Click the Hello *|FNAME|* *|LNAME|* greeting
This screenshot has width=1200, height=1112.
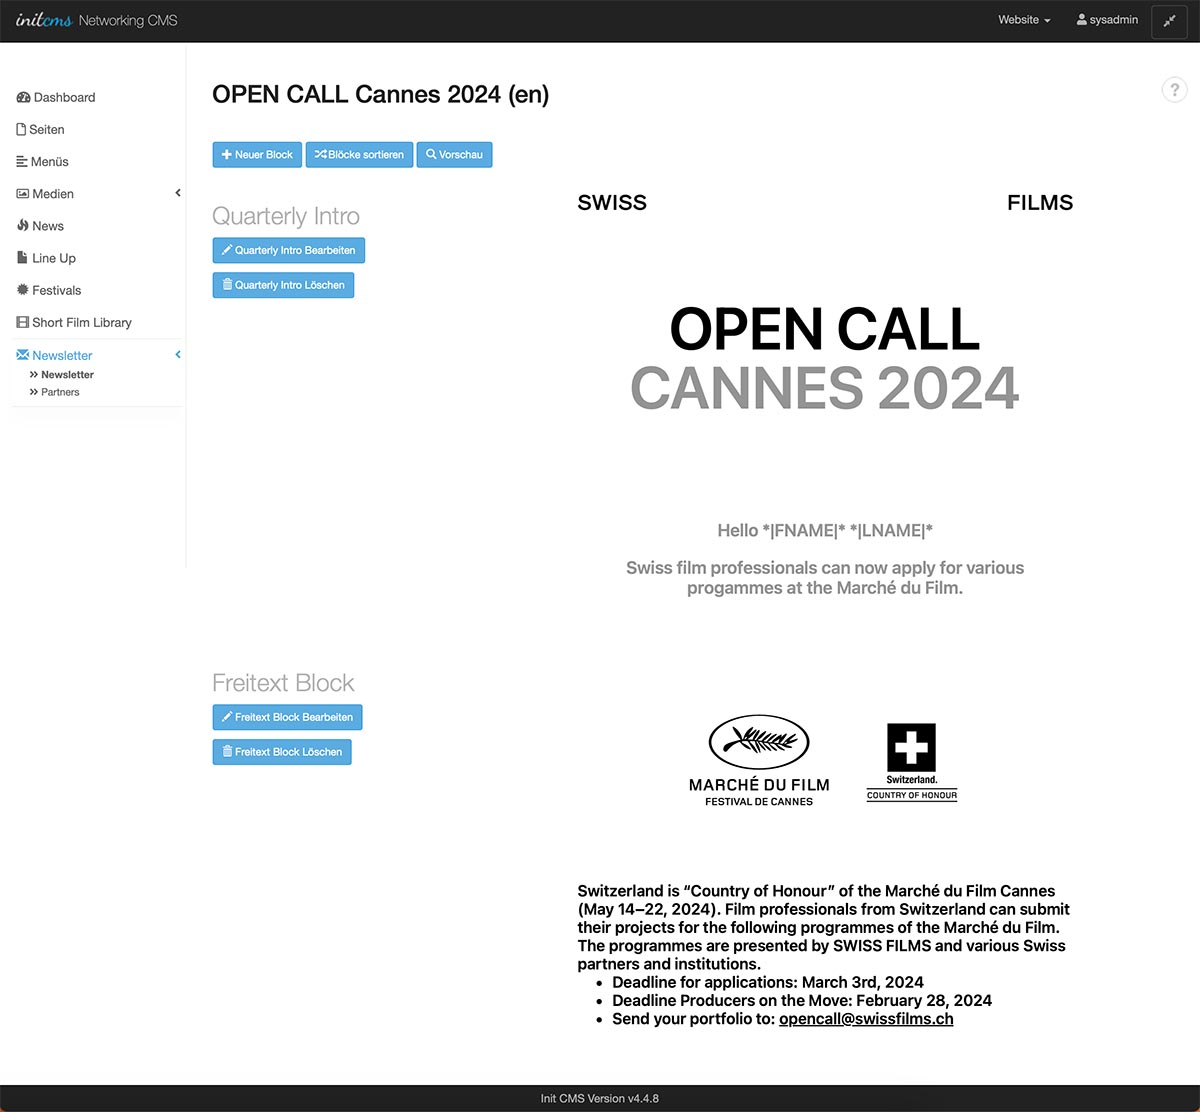[825, 531]
